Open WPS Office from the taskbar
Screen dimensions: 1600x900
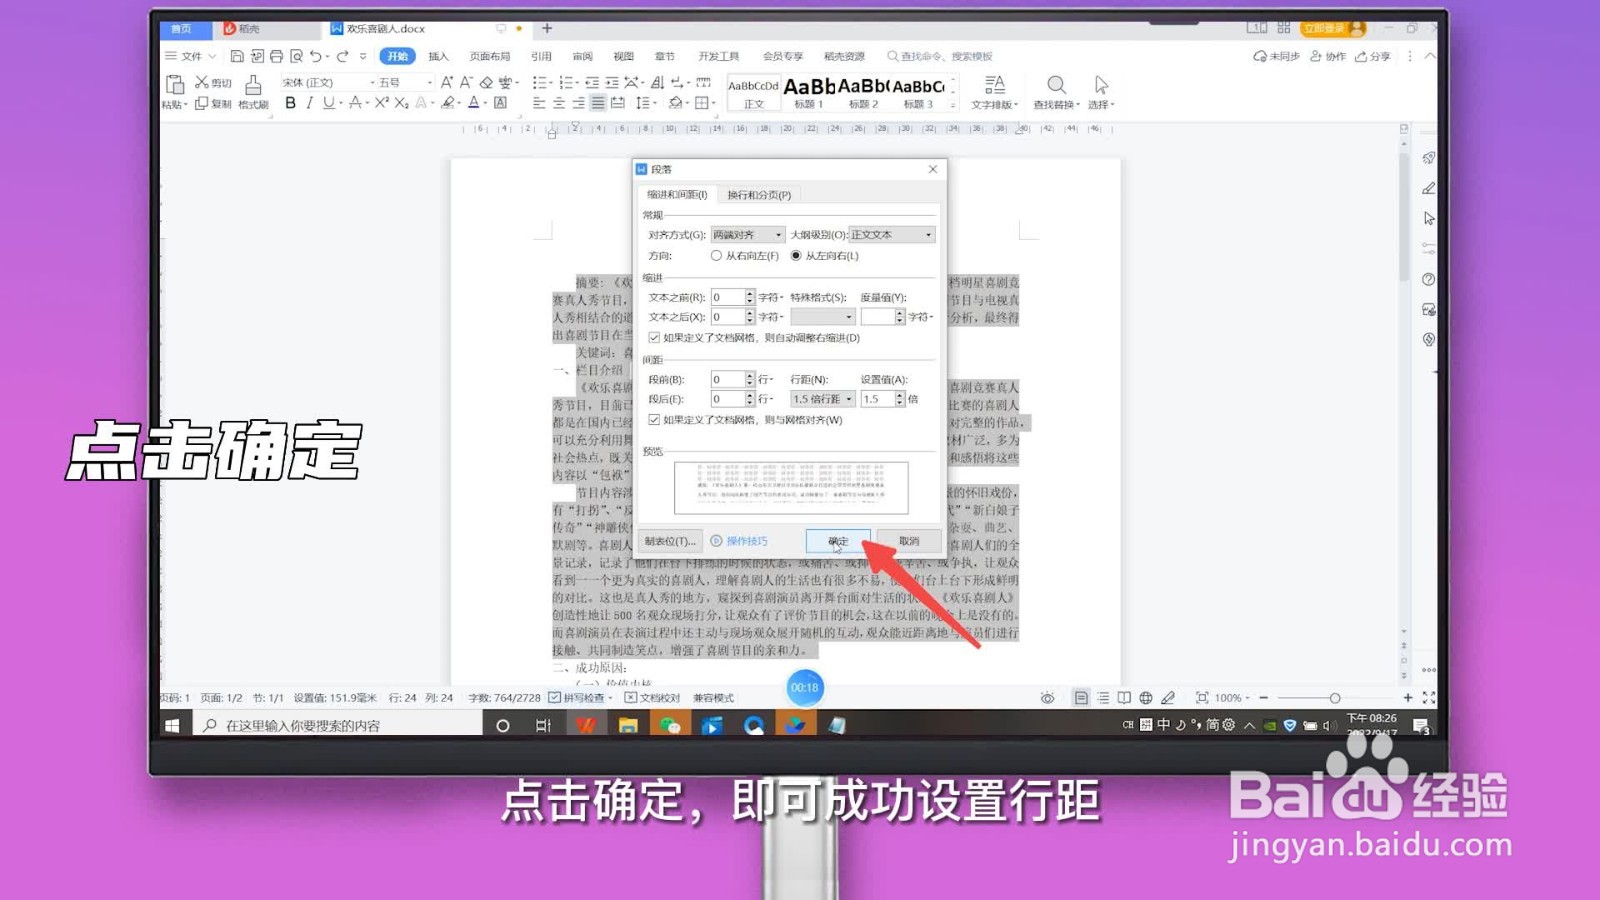pos(586,724)
